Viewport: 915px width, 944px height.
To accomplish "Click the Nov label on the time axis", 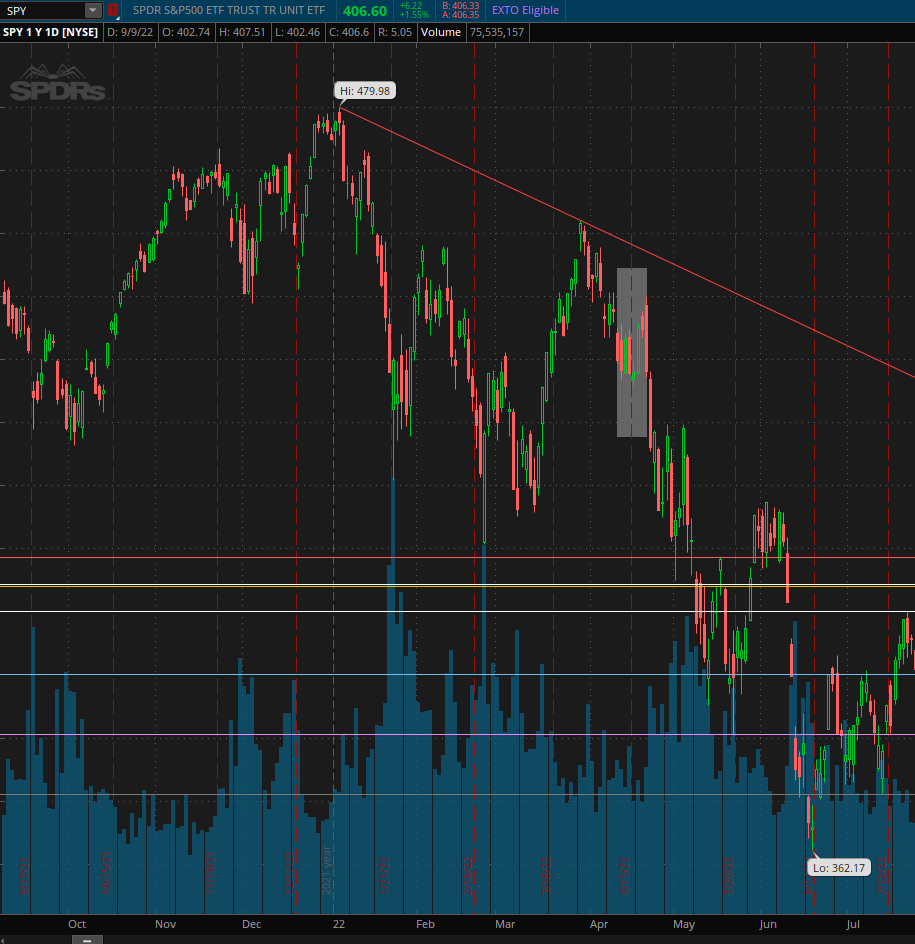I will point(166,924).
